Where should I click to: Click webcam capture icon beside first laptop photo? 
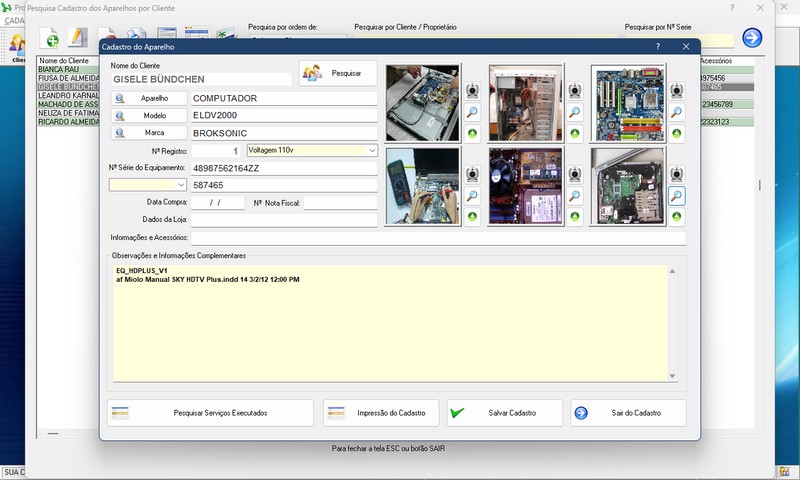point(472,90)
